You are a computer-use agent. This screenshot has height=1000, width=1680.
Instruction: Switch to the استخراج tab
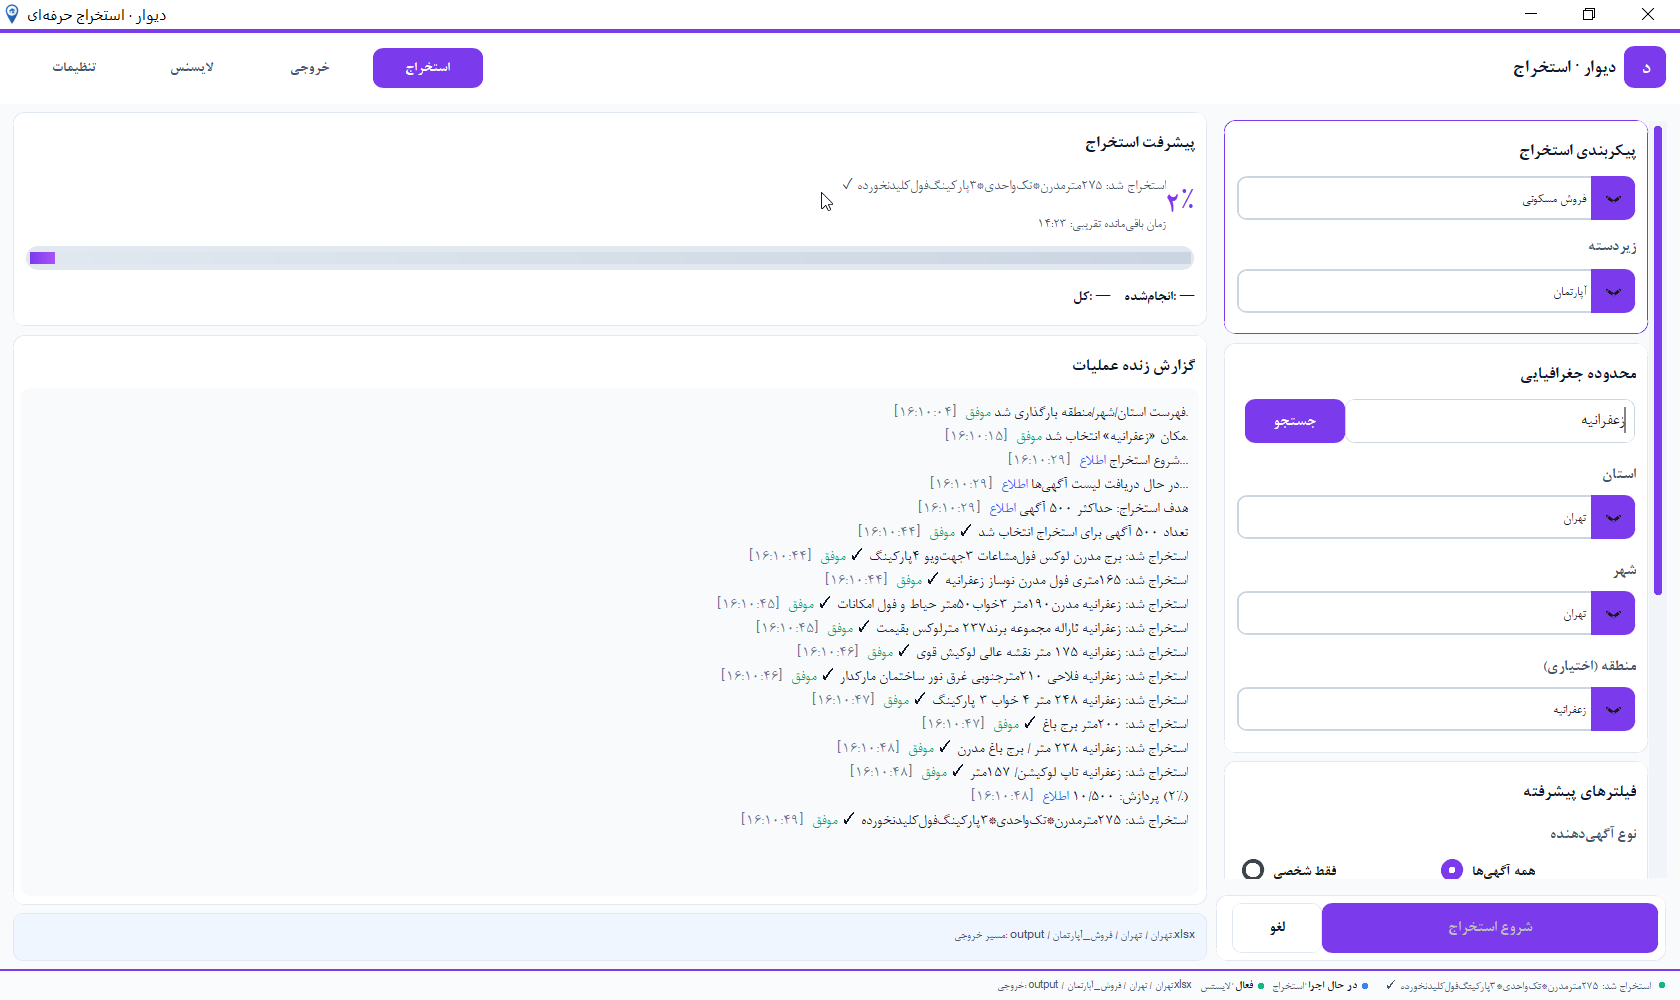(x=428, y=68)
